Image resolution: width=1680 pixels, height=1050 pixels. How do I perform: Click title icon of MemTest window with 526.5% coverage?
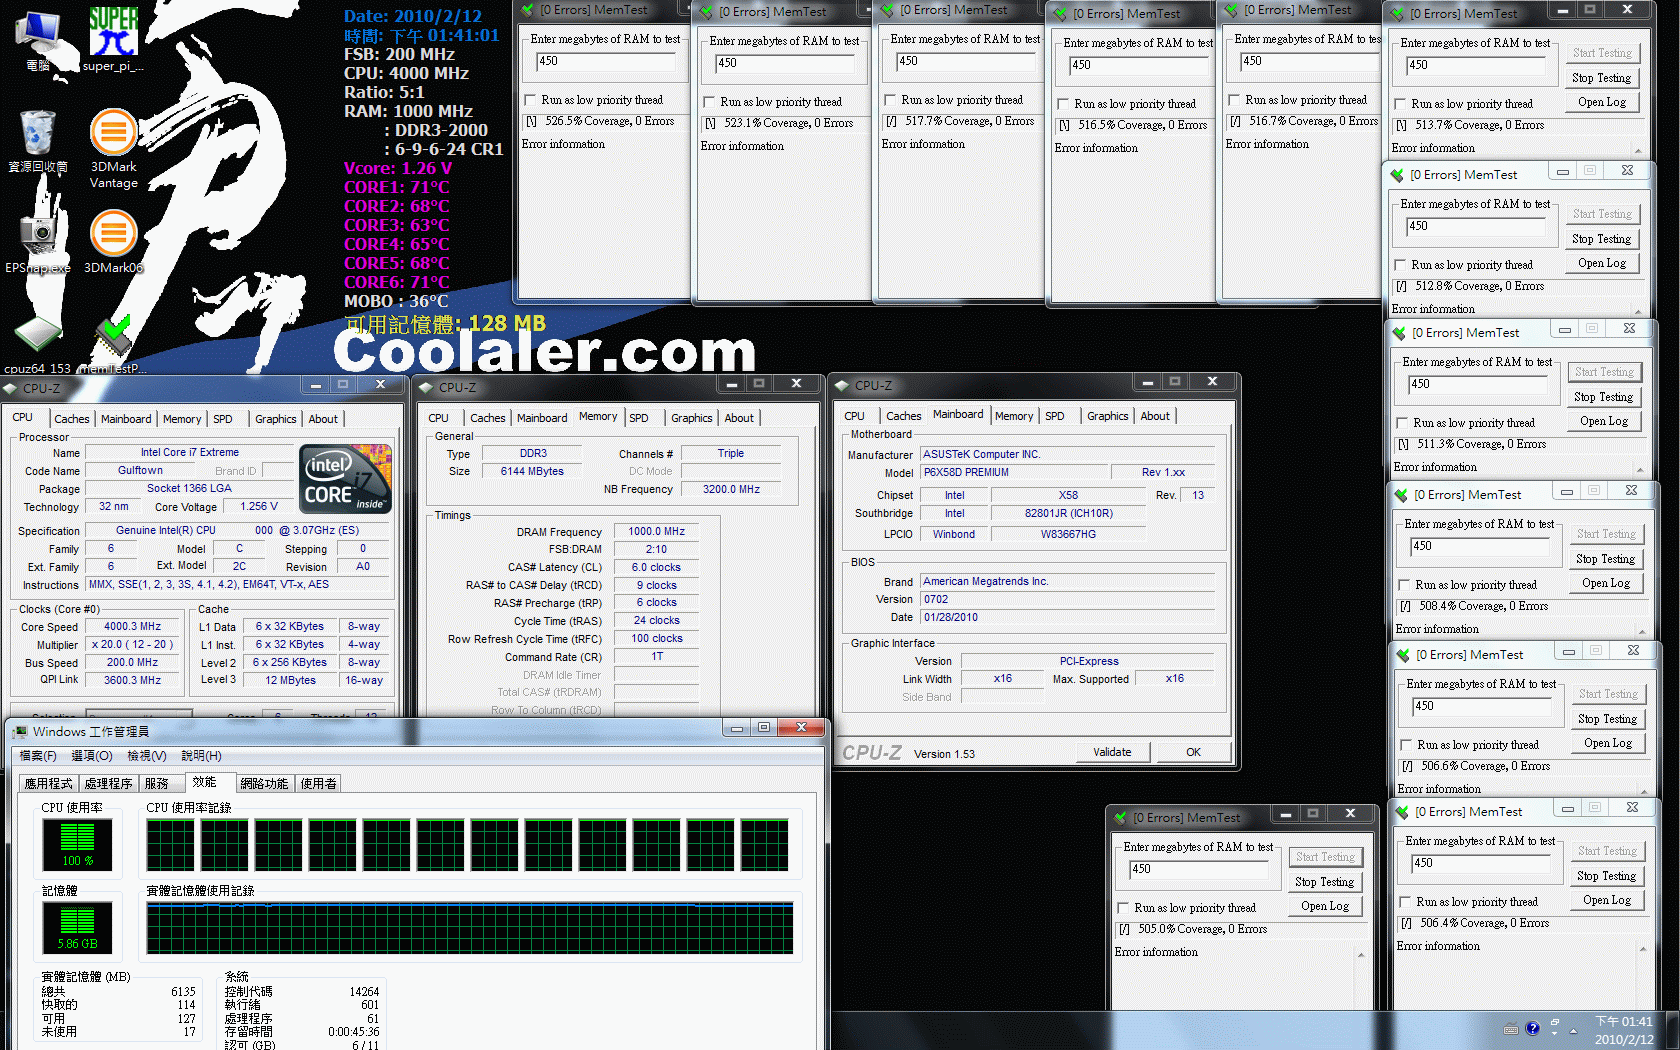[528, 11]
